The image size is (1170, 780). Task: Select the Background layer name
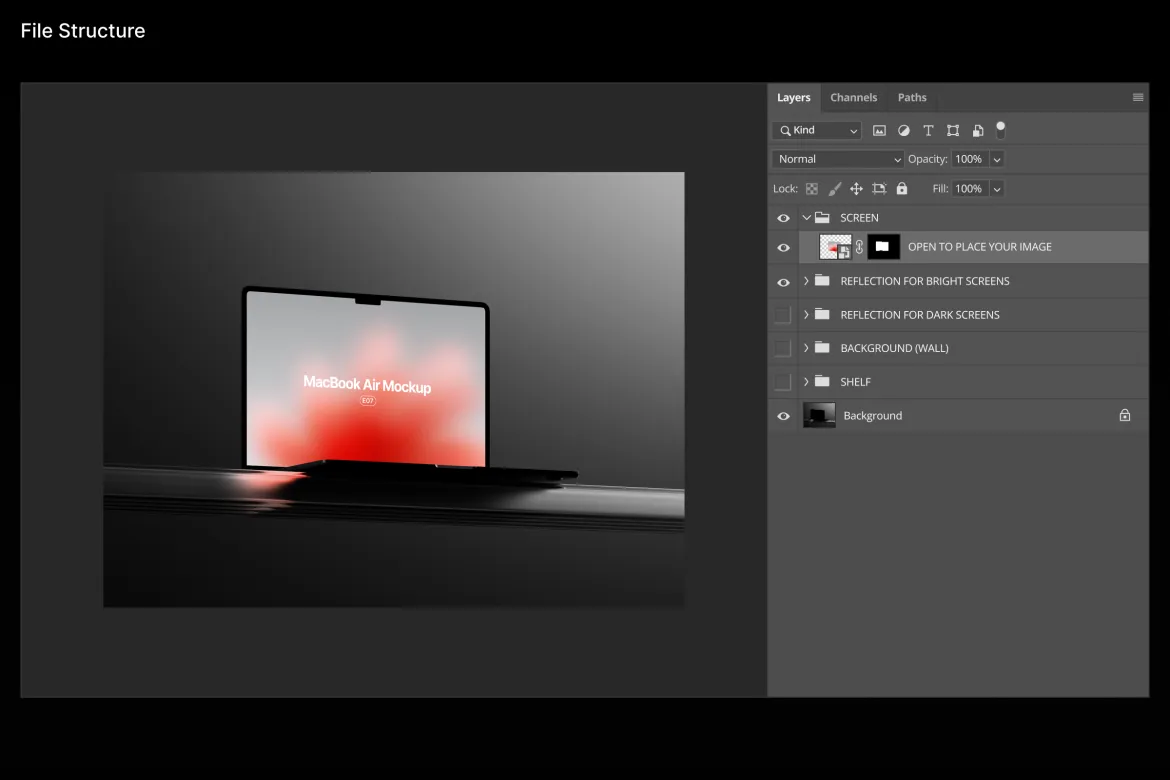tap(873, 416)
